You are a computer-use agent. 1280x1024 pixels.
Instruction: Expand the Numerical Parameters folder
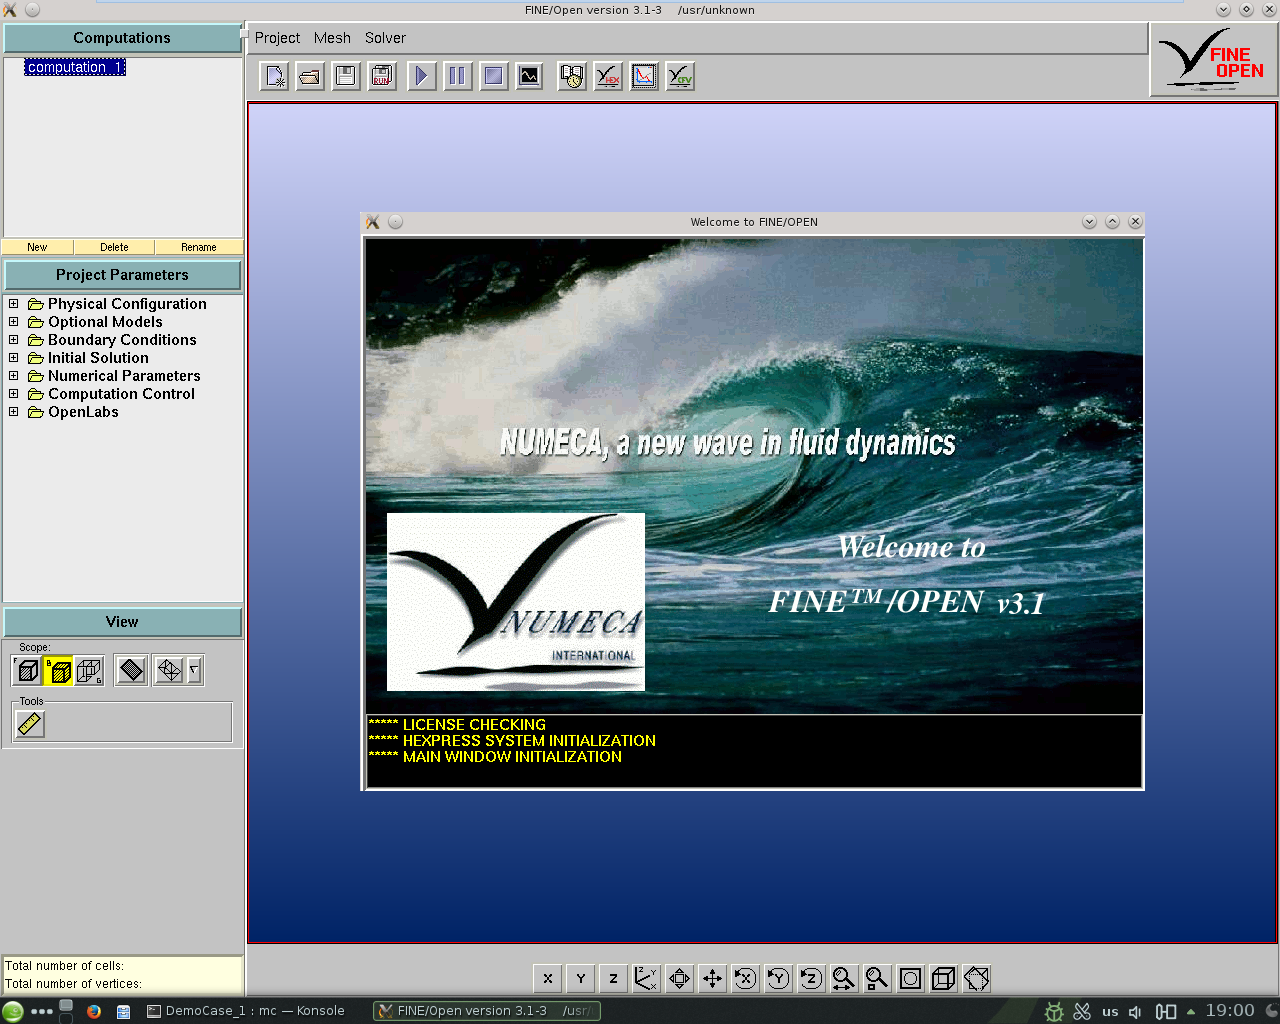pyautogui.click(x=14, y=375)
